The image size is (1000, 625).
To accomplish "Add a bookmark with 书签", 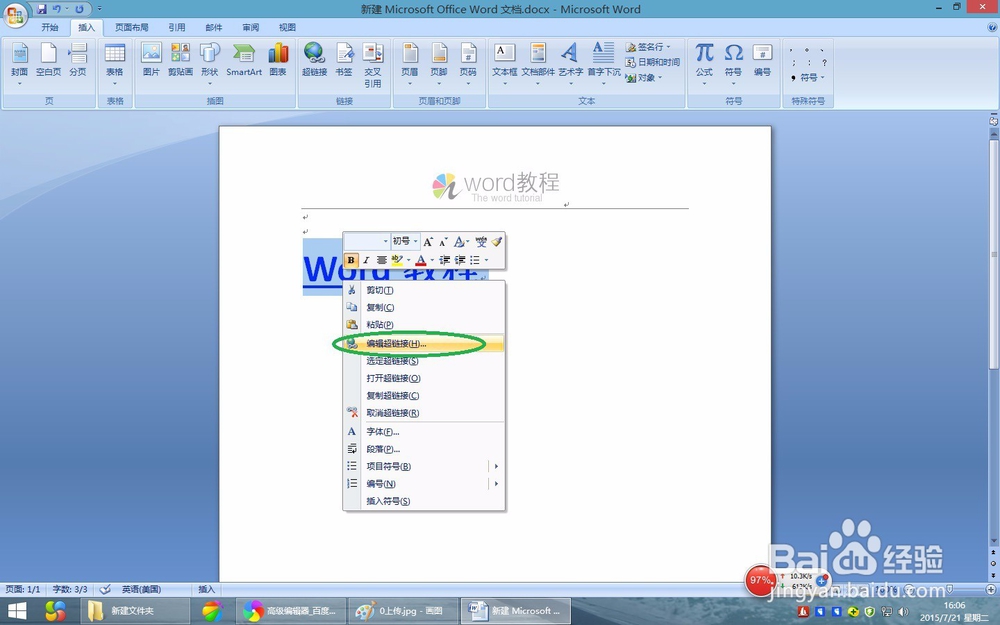I will (344, 60).
